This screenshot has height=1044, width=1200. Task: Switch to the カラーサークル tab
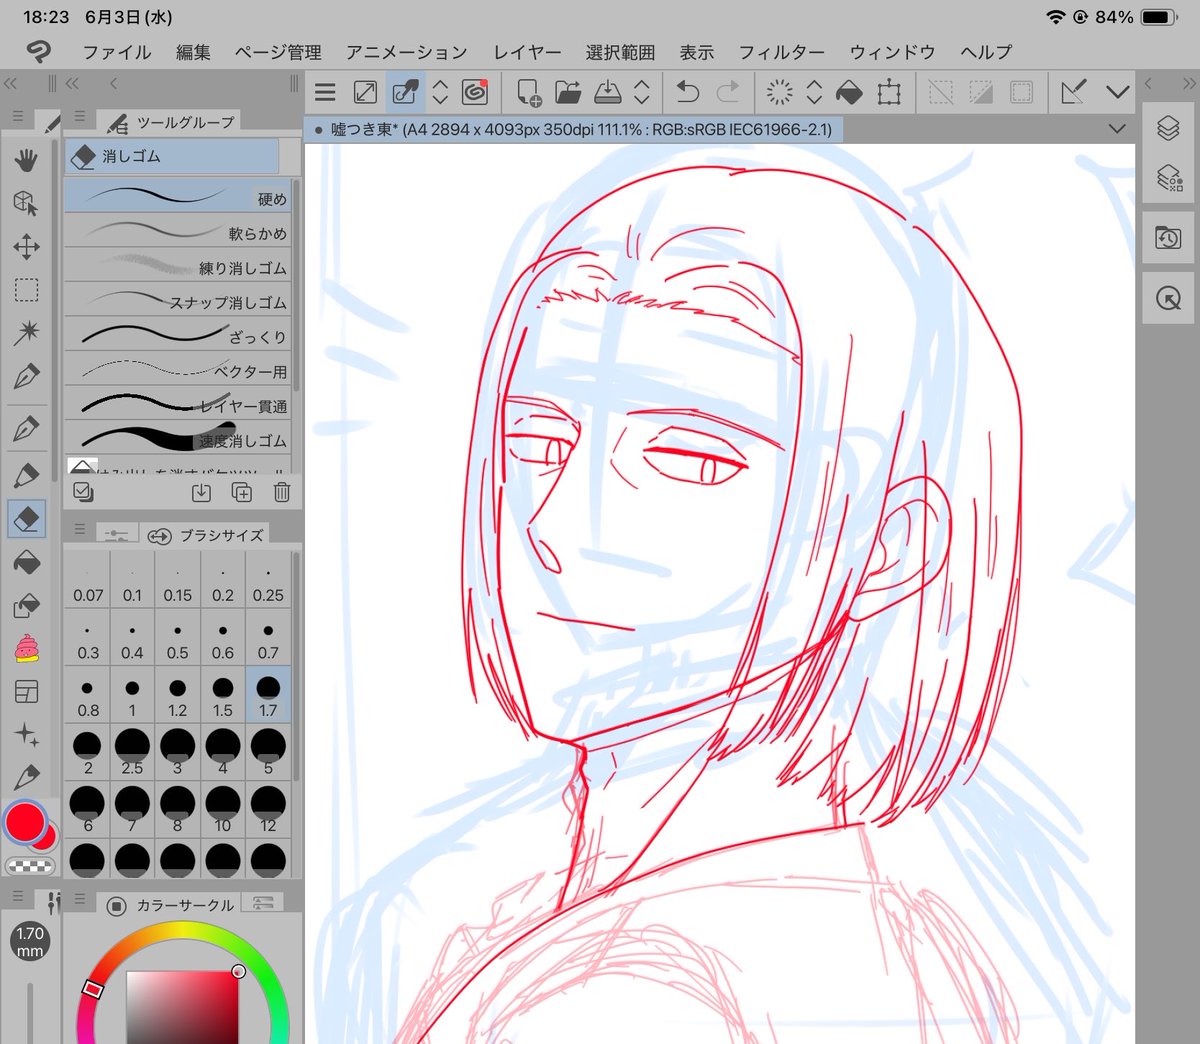click(170, 905)
